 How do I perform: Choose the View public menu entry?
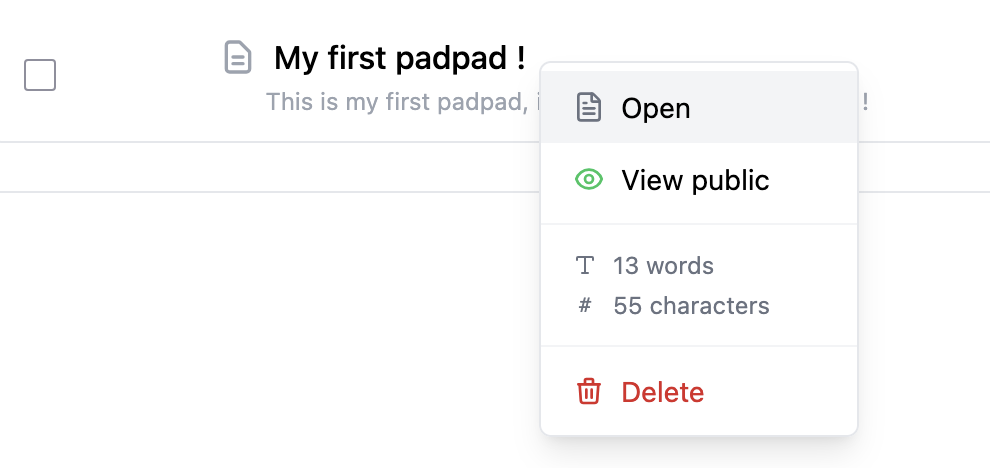[x=696, y=180]
